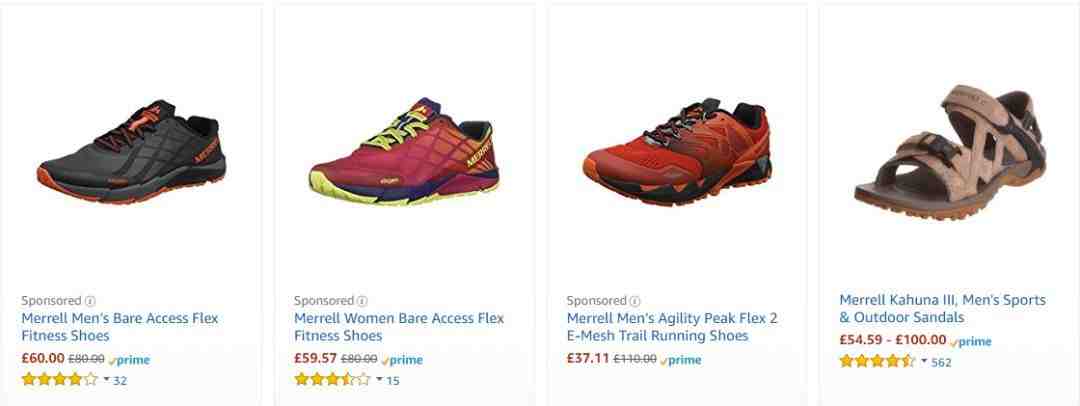
Task: Click the pink women's Merrell shoe image
Action: 404,151
